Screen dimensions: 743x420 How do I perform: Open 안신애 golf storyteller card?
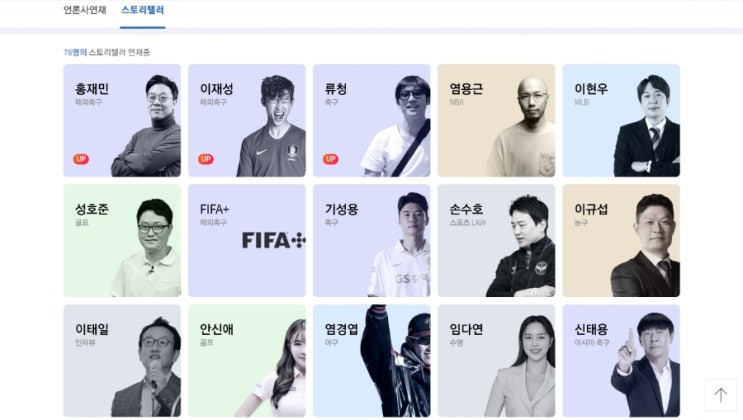(x=247, y=361)
